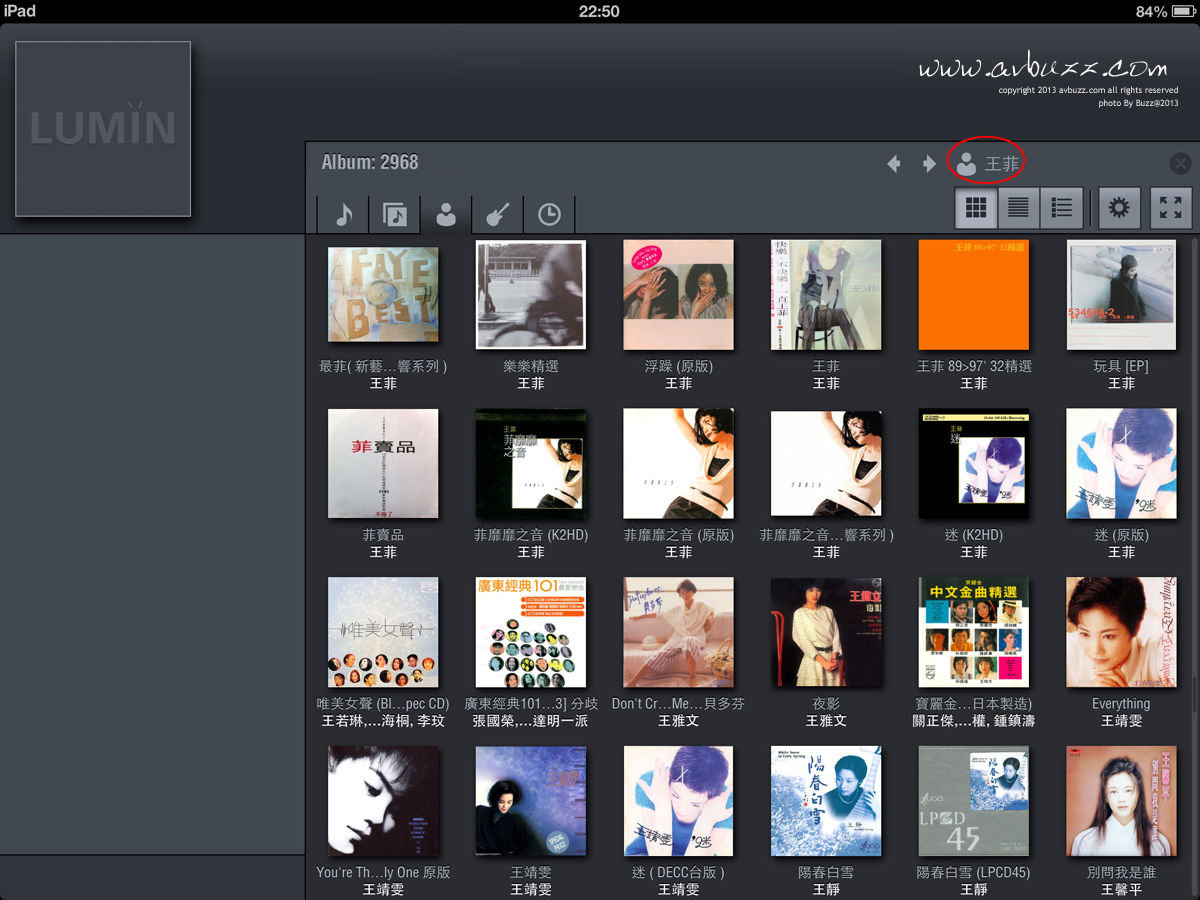Switch to the songs tab with music note
1200x900 pixels.
[344, 214]
